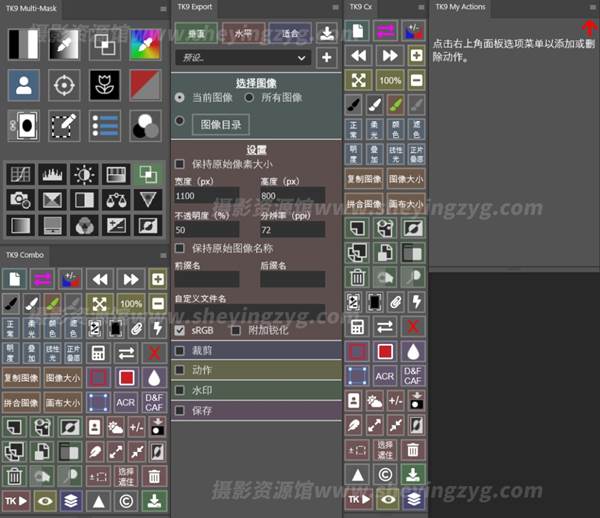Click the 复制图像 button in TK9 Combo
The width and height of the screenshot is (600, 518).
click(24, 378)
